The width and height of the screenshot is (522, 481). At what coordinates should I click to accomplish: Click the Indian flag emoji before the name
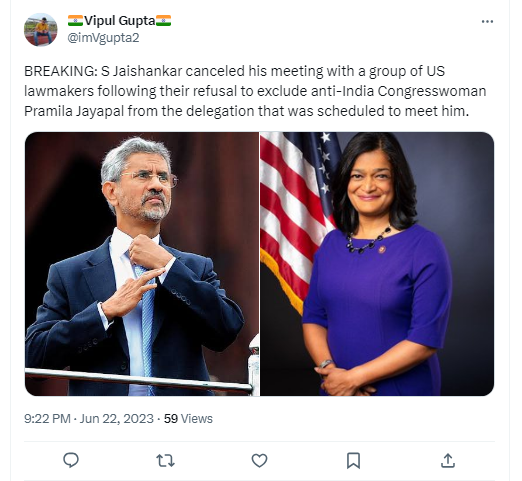click(x=75, y=21)
